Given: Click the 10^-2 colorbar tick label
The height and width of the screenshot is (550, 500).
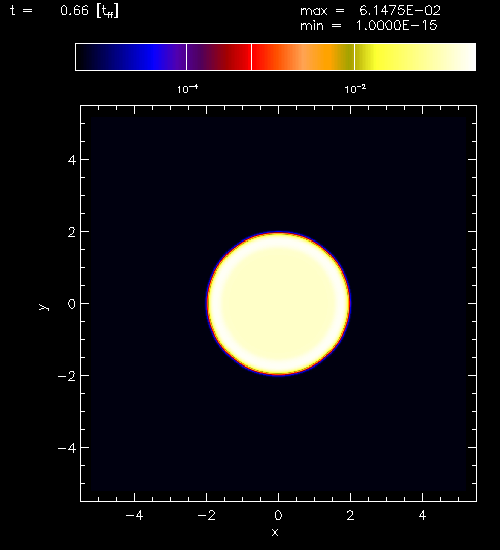Looking at the screenshot, I should click(x=355, y=89).
